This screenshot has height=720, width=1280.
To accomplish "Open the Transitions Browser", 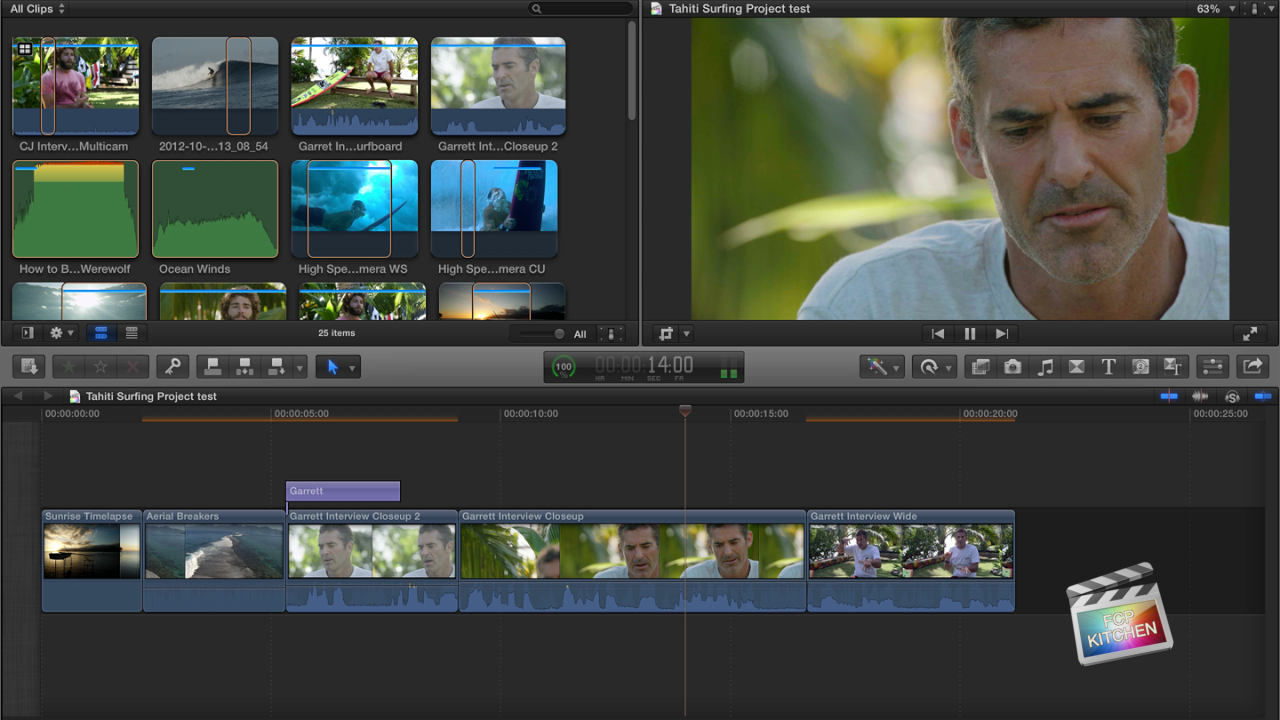I will pyautogui.click(x=1077, y=366).
